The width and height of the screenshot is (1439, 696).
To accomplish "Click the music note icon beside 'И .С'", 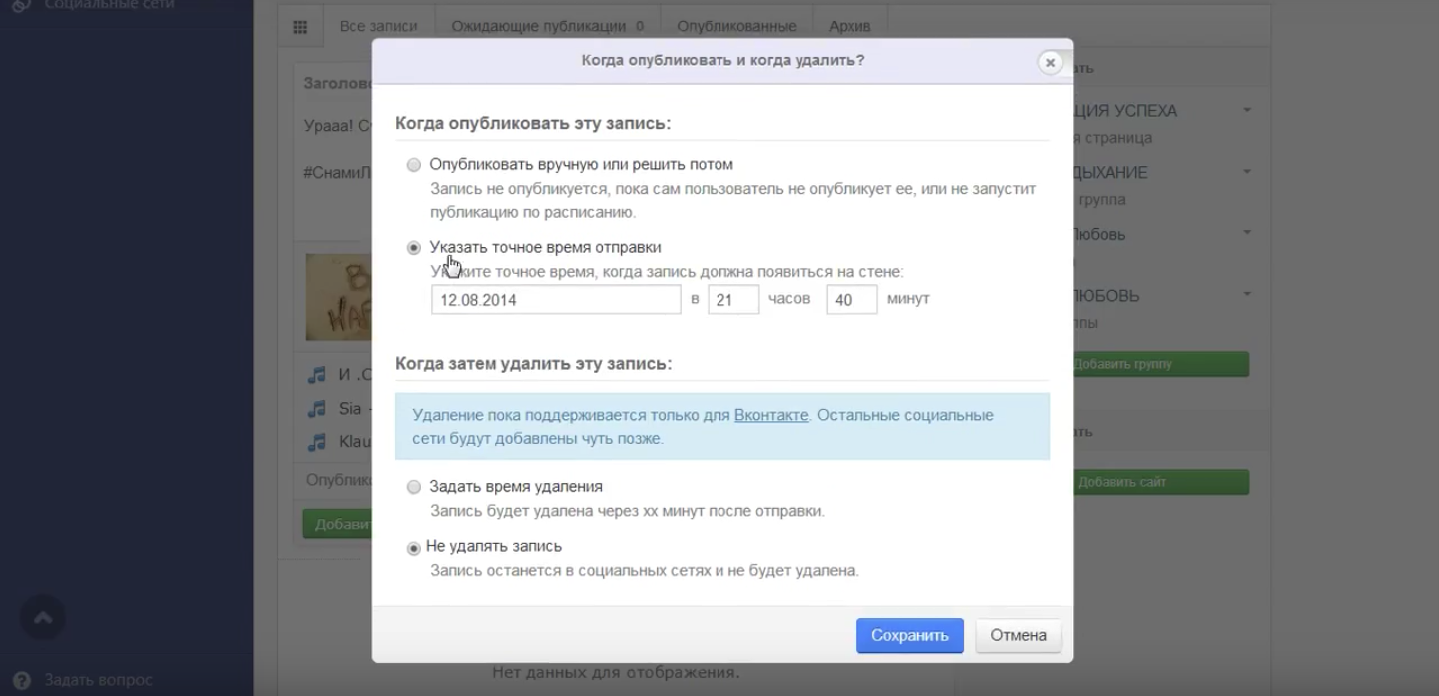I will pos(317,376).
